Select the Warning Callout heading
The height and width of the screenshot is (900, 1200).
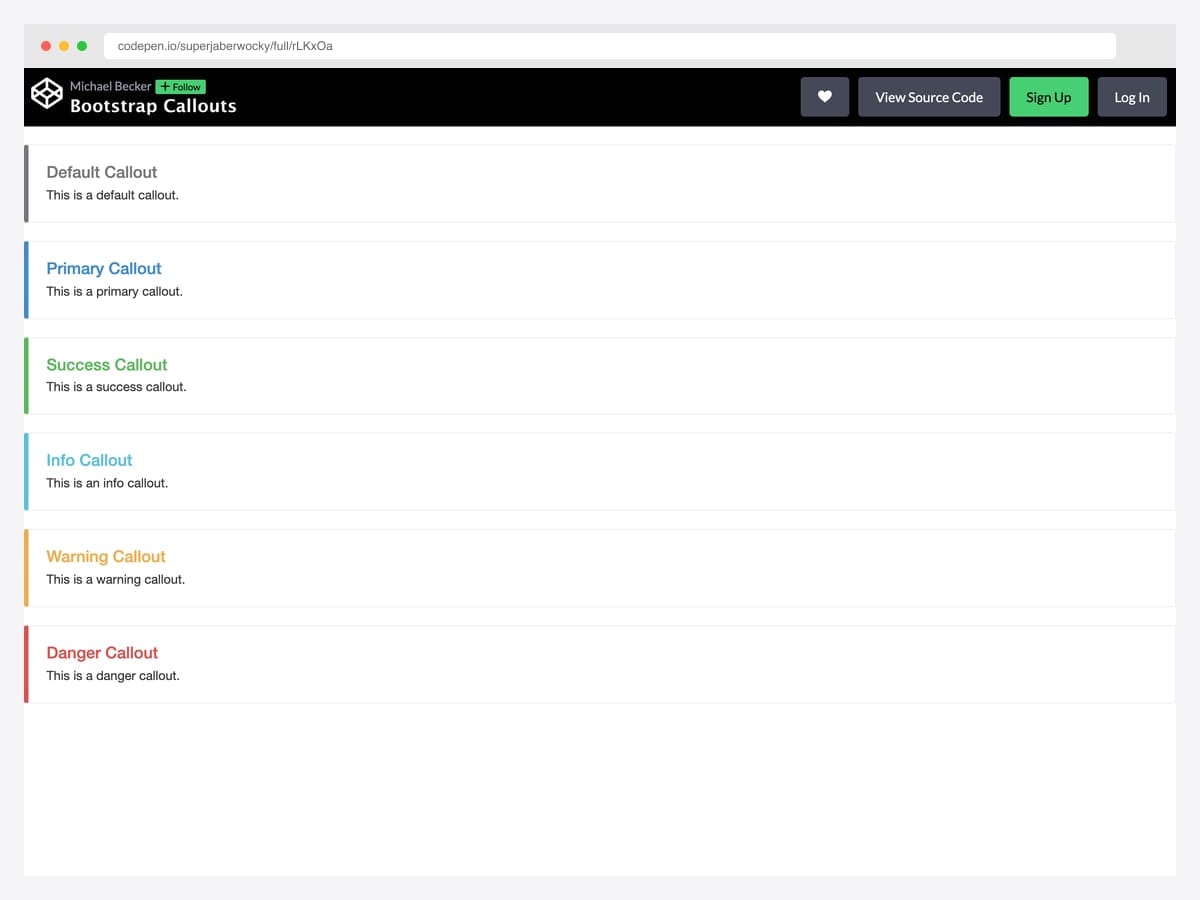(106, 557)
